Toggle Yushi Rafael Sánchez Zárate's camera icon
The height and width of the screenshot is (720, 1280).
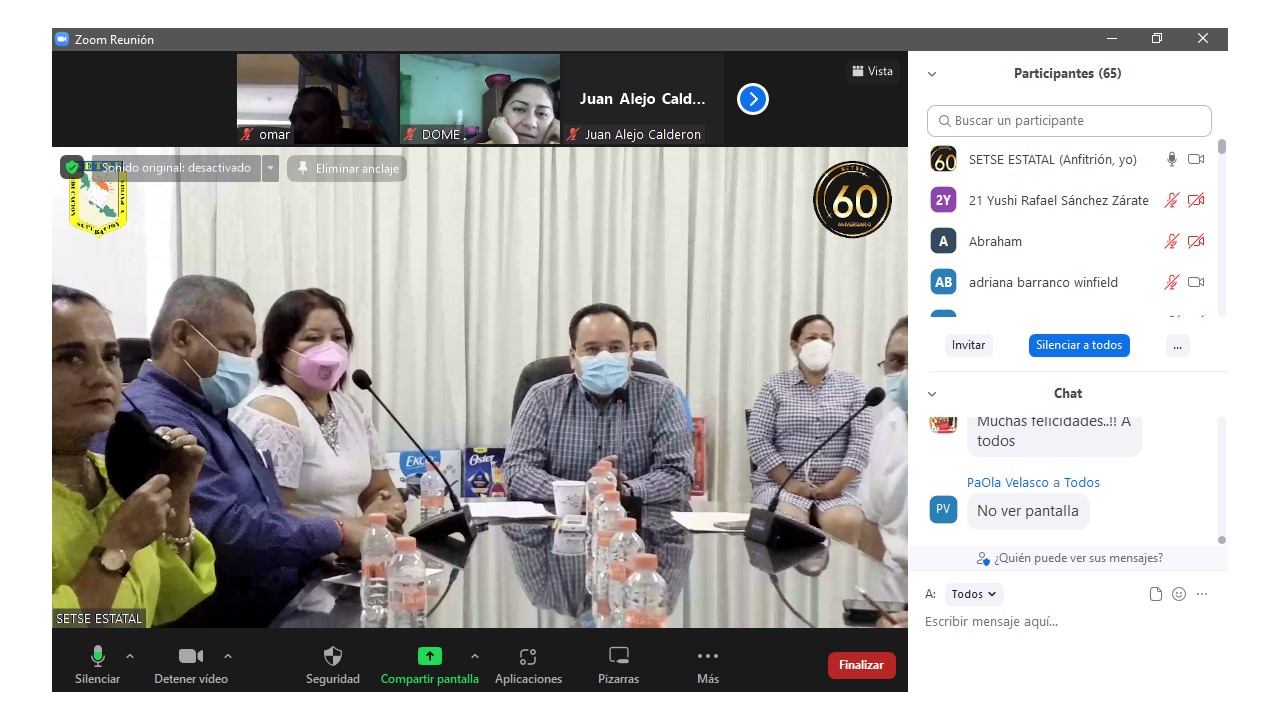(1196, 200)
